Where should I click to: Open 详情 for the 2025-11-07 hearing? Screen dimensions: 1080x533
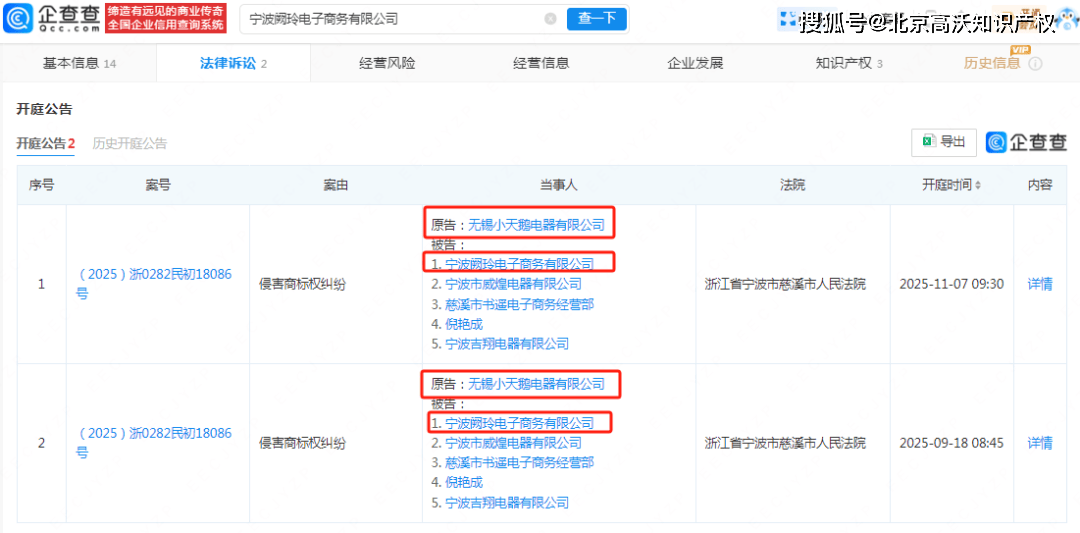1040,284
